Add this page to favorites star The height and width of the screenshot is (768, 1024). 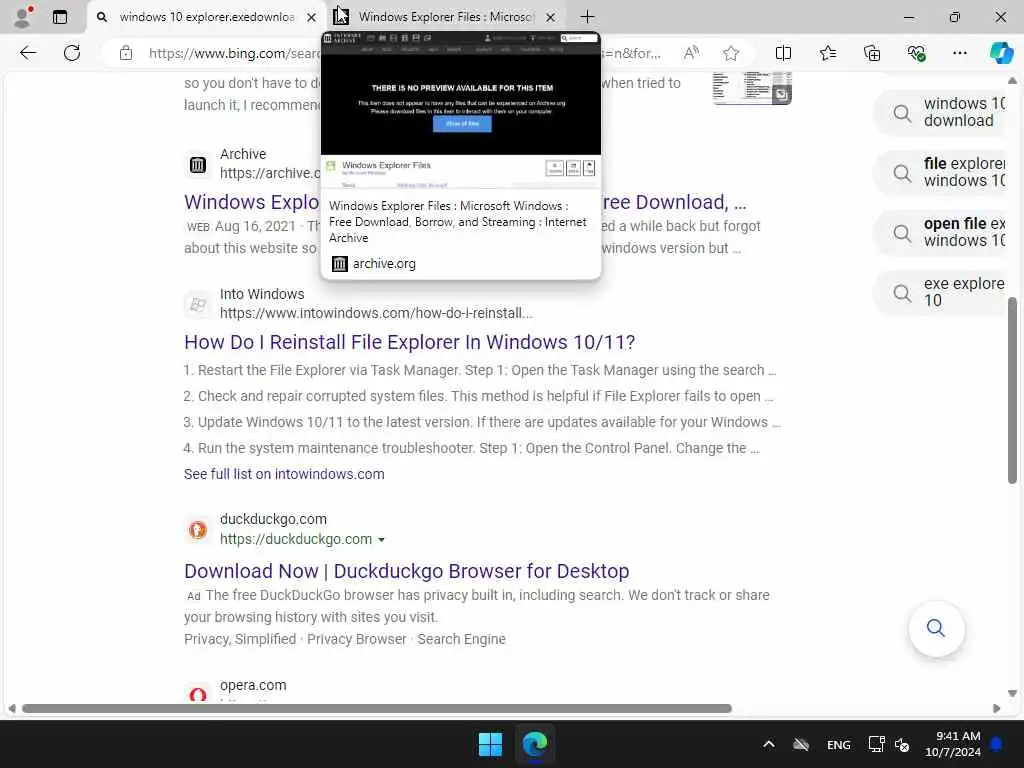coord(731,53)
